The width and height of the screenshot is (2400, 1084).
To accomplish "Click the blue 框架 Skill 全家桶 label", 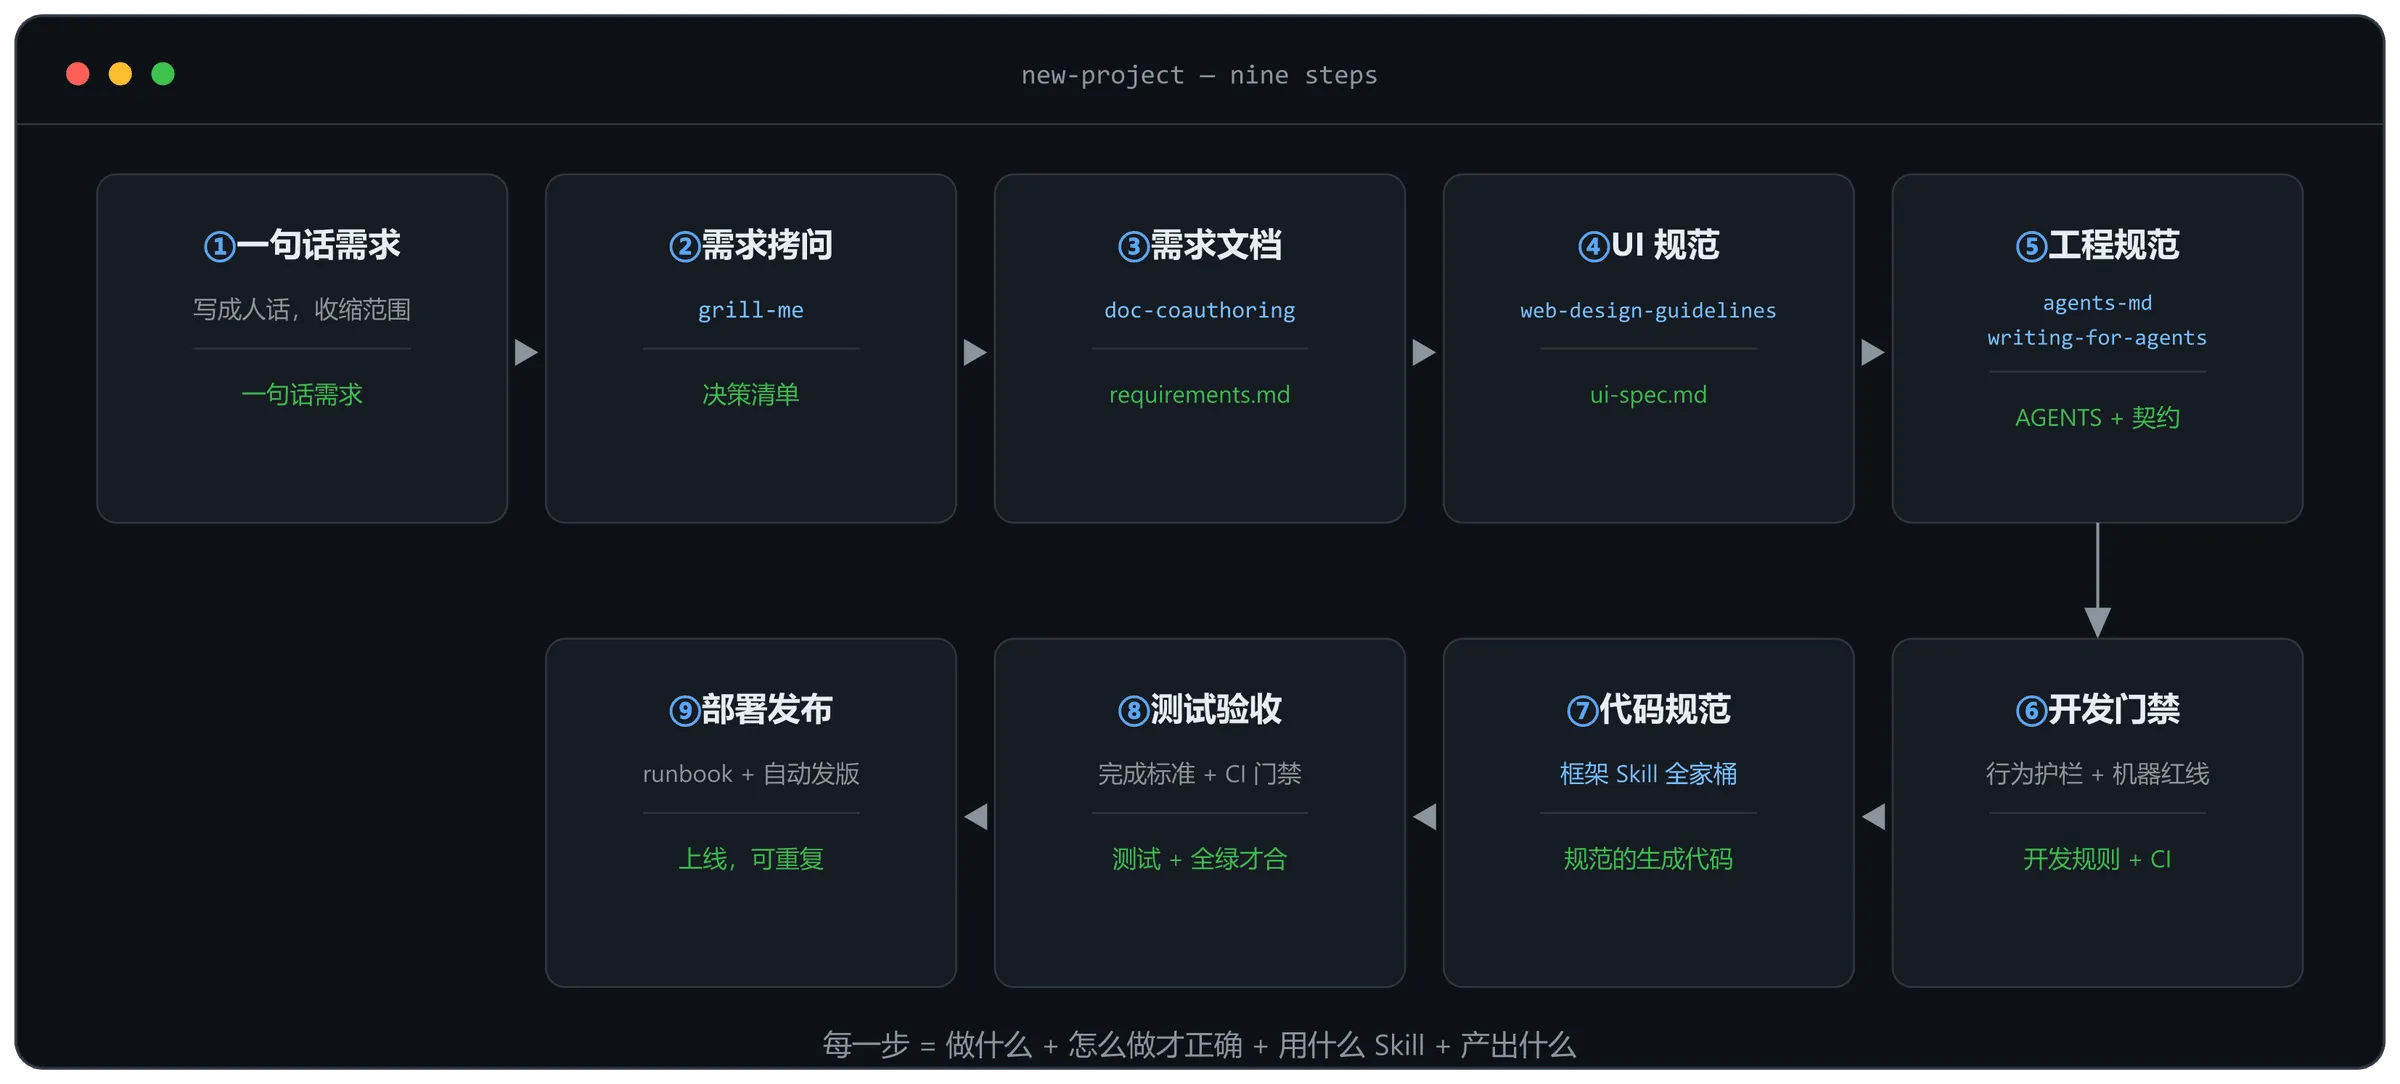I will click(x=1649, y=774).
